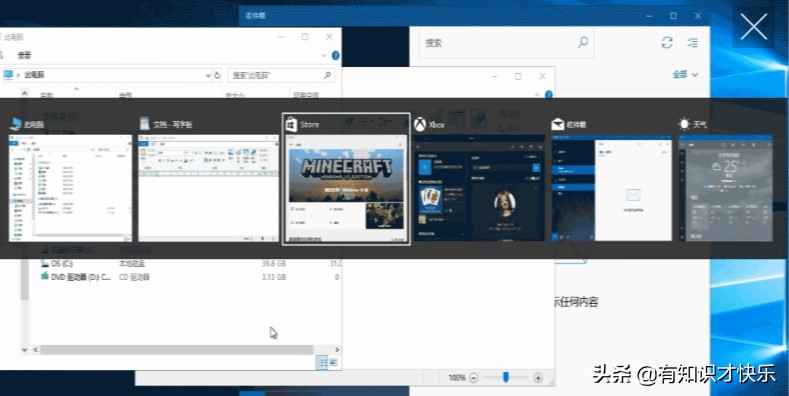Click the 3.13 GB size value
Screen dimensions: 789x396
(x=273, y=277)
